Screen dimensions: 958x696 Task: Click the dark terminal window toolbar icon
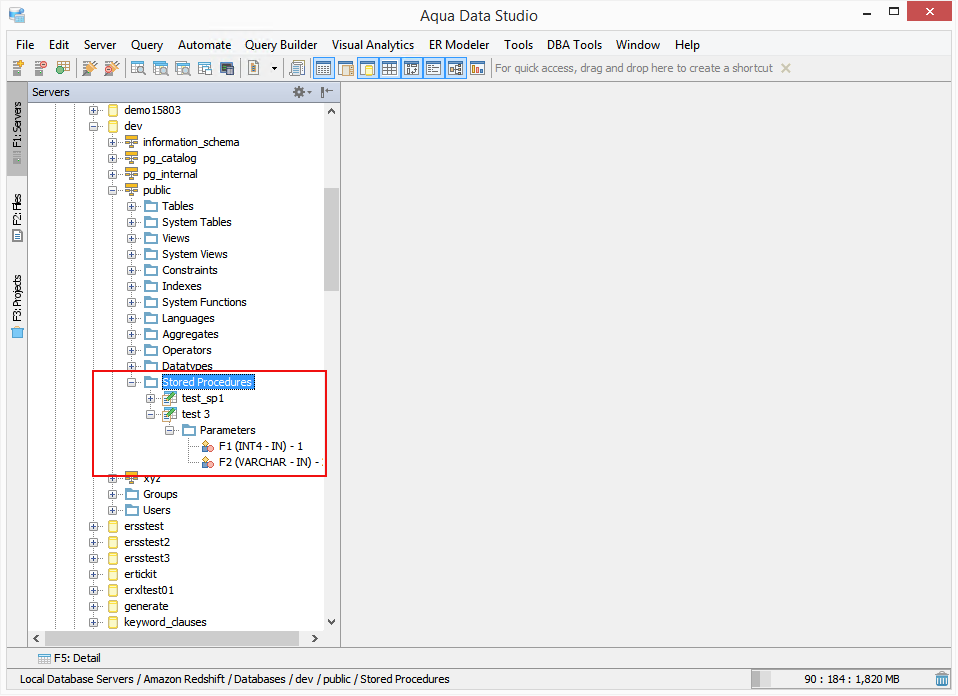coord(227,68)
